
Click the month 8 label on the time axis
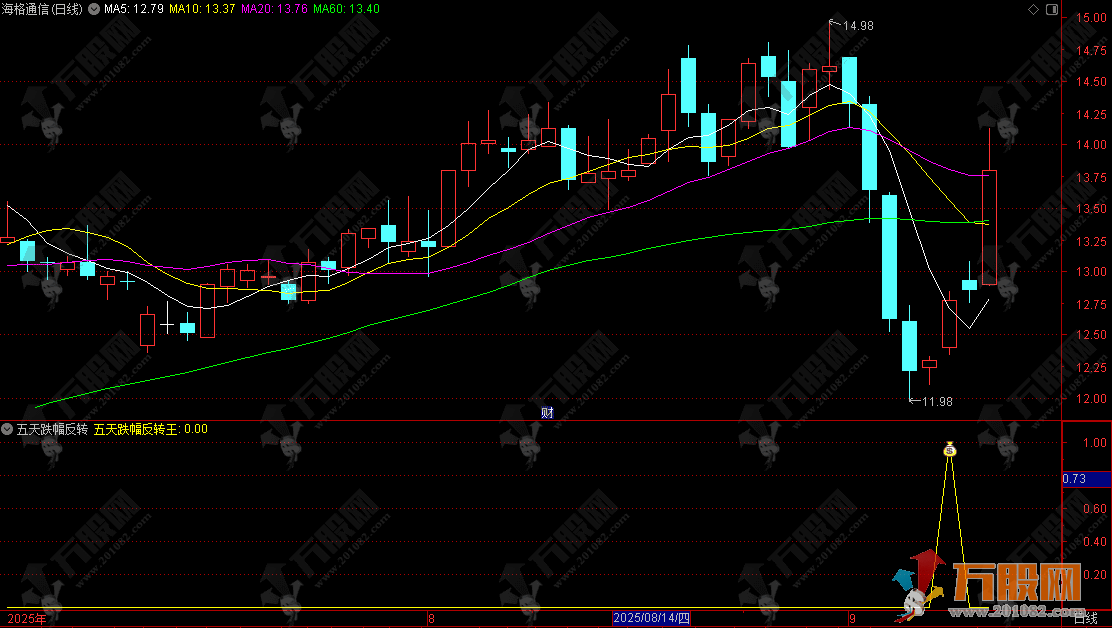pos(431,619)
